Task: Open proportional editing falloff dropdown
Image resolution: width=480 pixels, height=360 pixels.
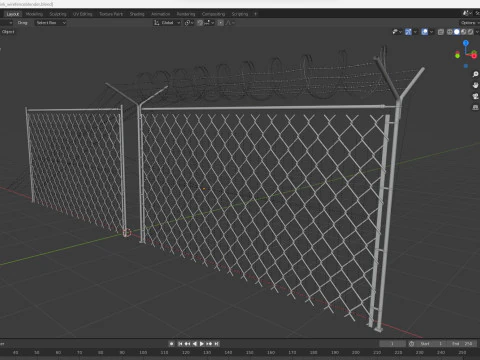Action: [x=231, y=23]
